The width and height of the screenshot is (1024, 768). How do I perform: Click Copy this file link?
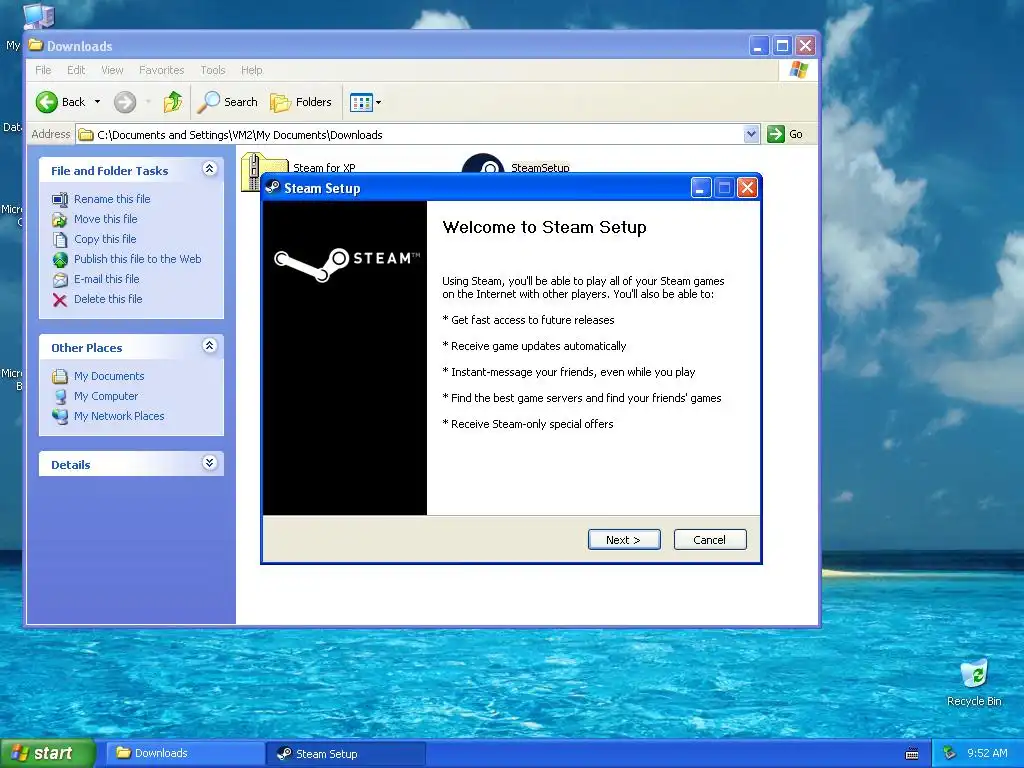[104, 239]
